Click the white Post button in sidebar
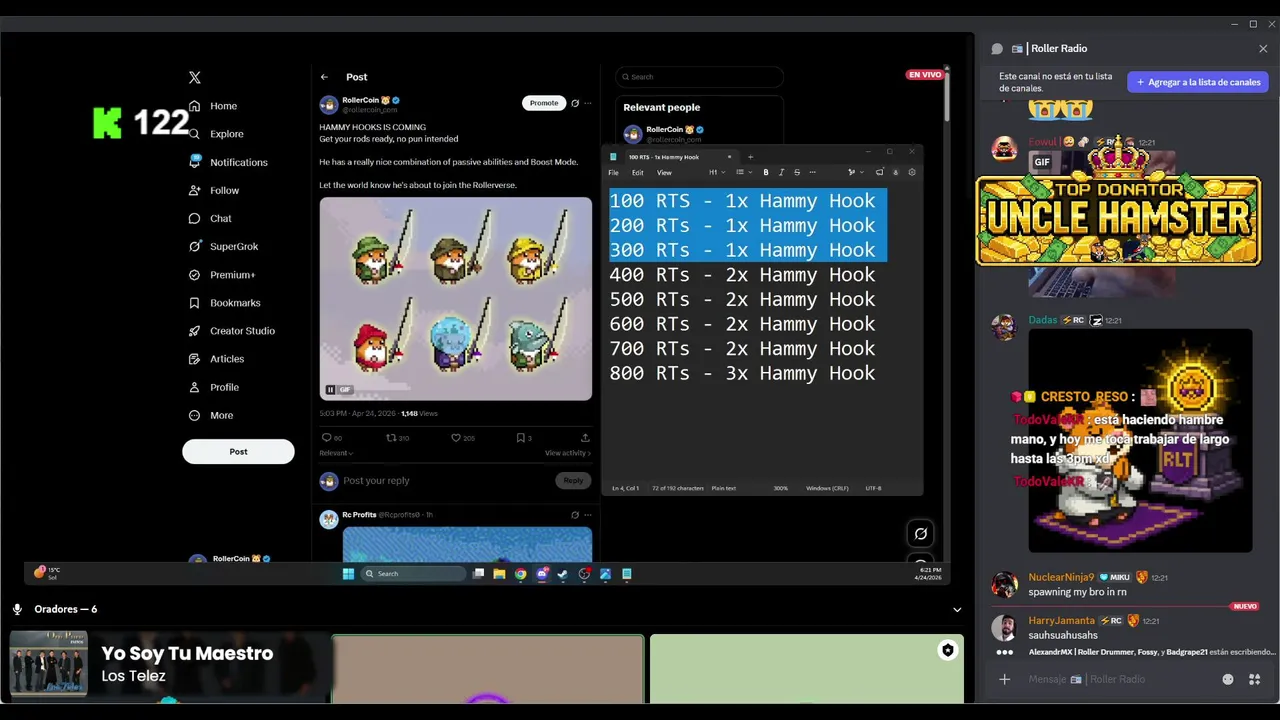1280x720 pixels. click(x=238, y=451)
